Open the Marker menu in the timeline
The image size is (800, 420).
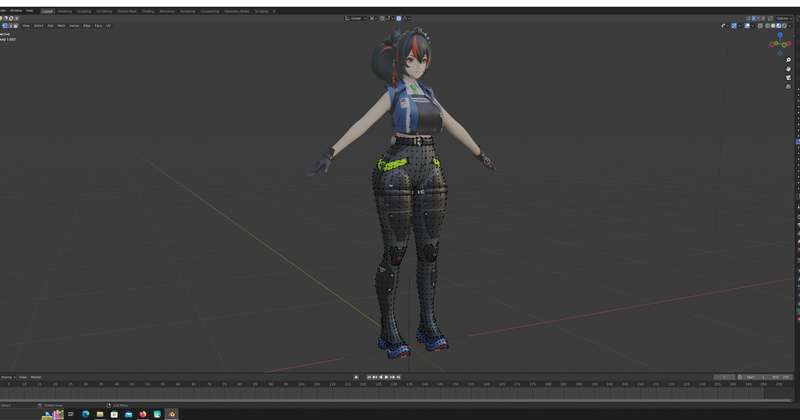(x=36, y=377)
